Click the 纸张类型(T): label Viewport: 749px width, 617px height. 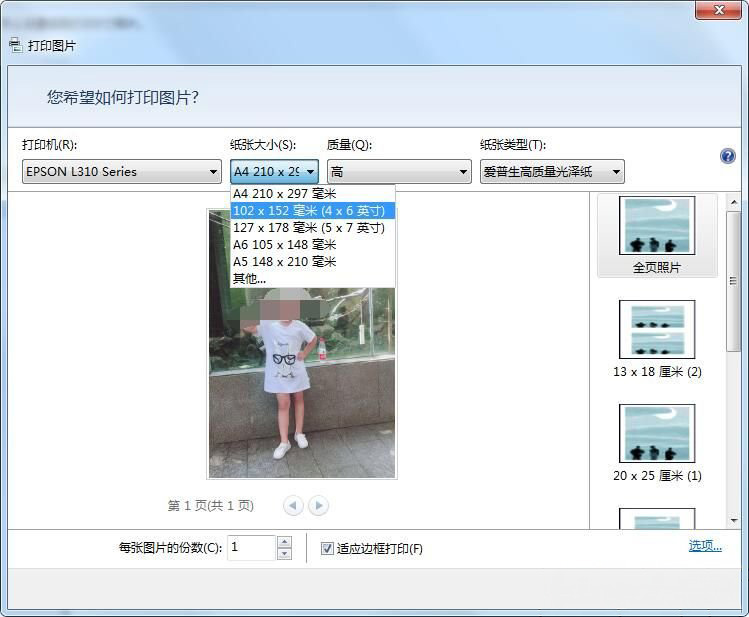[x=513, y=144]
